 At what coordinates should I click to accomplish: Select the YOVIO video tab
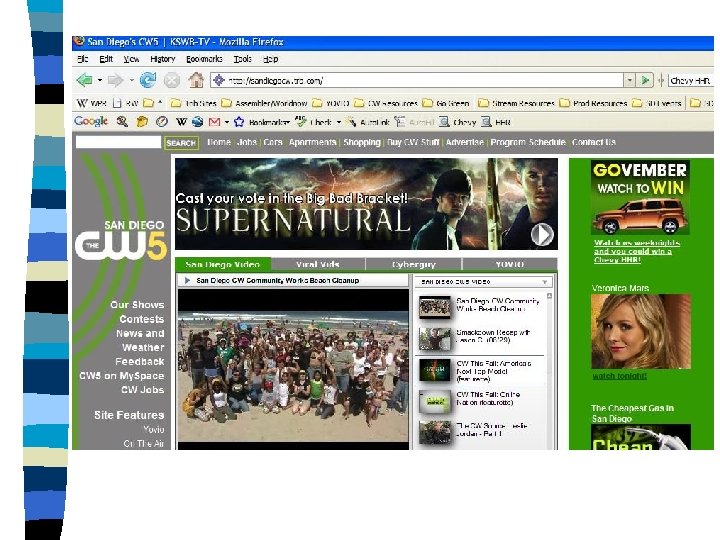pos(510,264)
